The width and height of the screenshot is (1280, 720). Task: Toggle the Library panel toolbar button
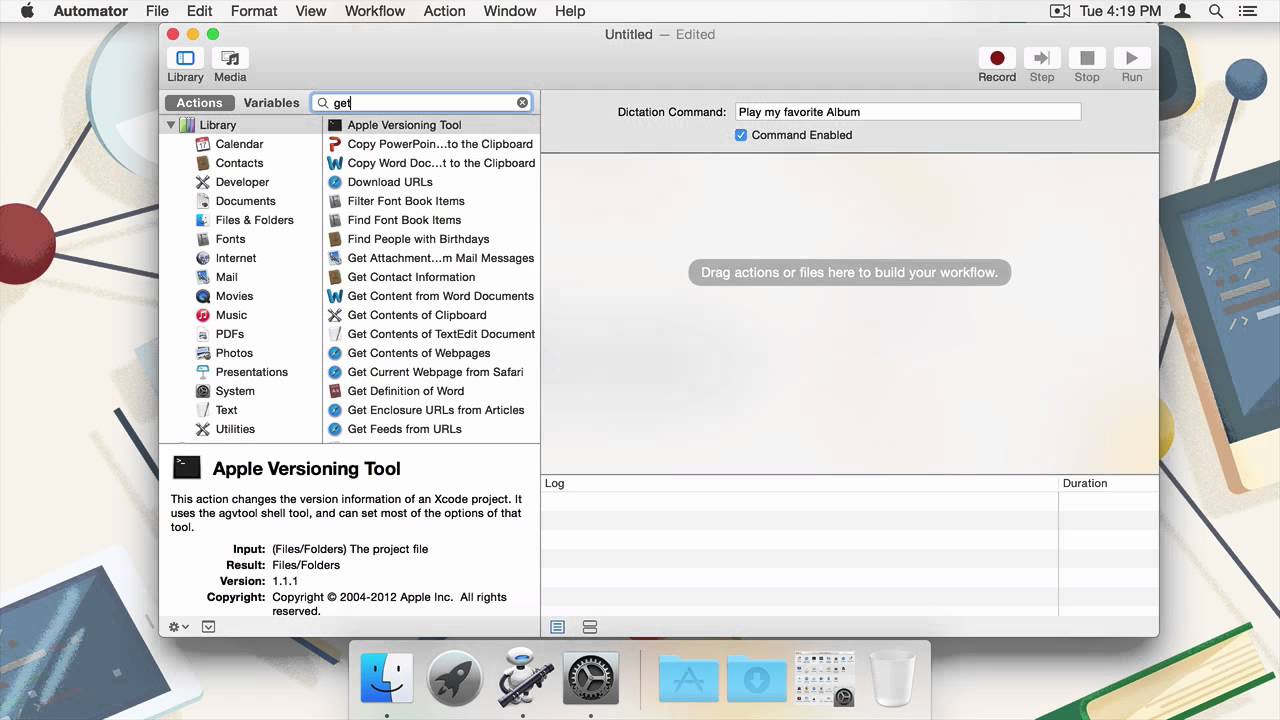click(185, 59)
